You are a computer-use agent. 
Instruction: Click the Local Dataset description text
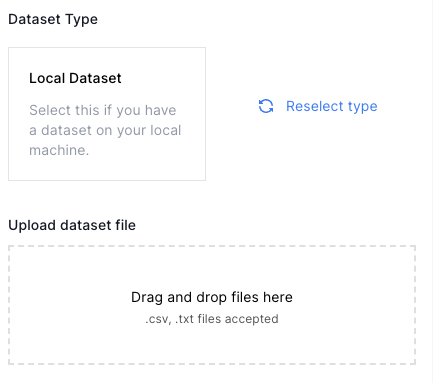coord(105,130)
